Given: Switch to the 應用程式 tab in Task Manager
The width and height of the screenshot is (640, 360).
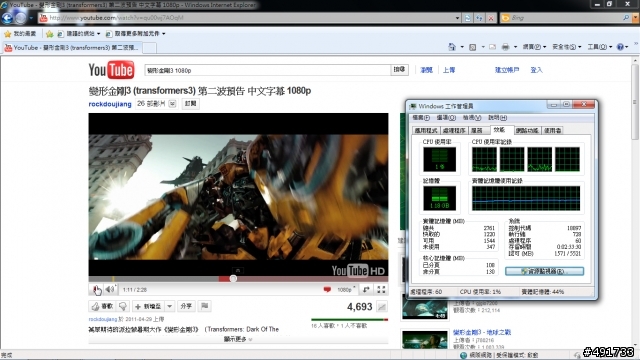Looking at the screenshot, I should 426,131.
